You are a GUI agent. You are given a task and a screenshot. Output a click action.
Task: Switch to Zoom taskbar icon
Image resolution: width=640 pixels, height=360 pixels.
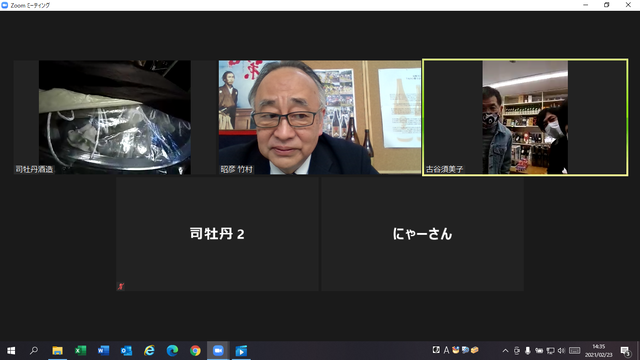click(218, 351)
